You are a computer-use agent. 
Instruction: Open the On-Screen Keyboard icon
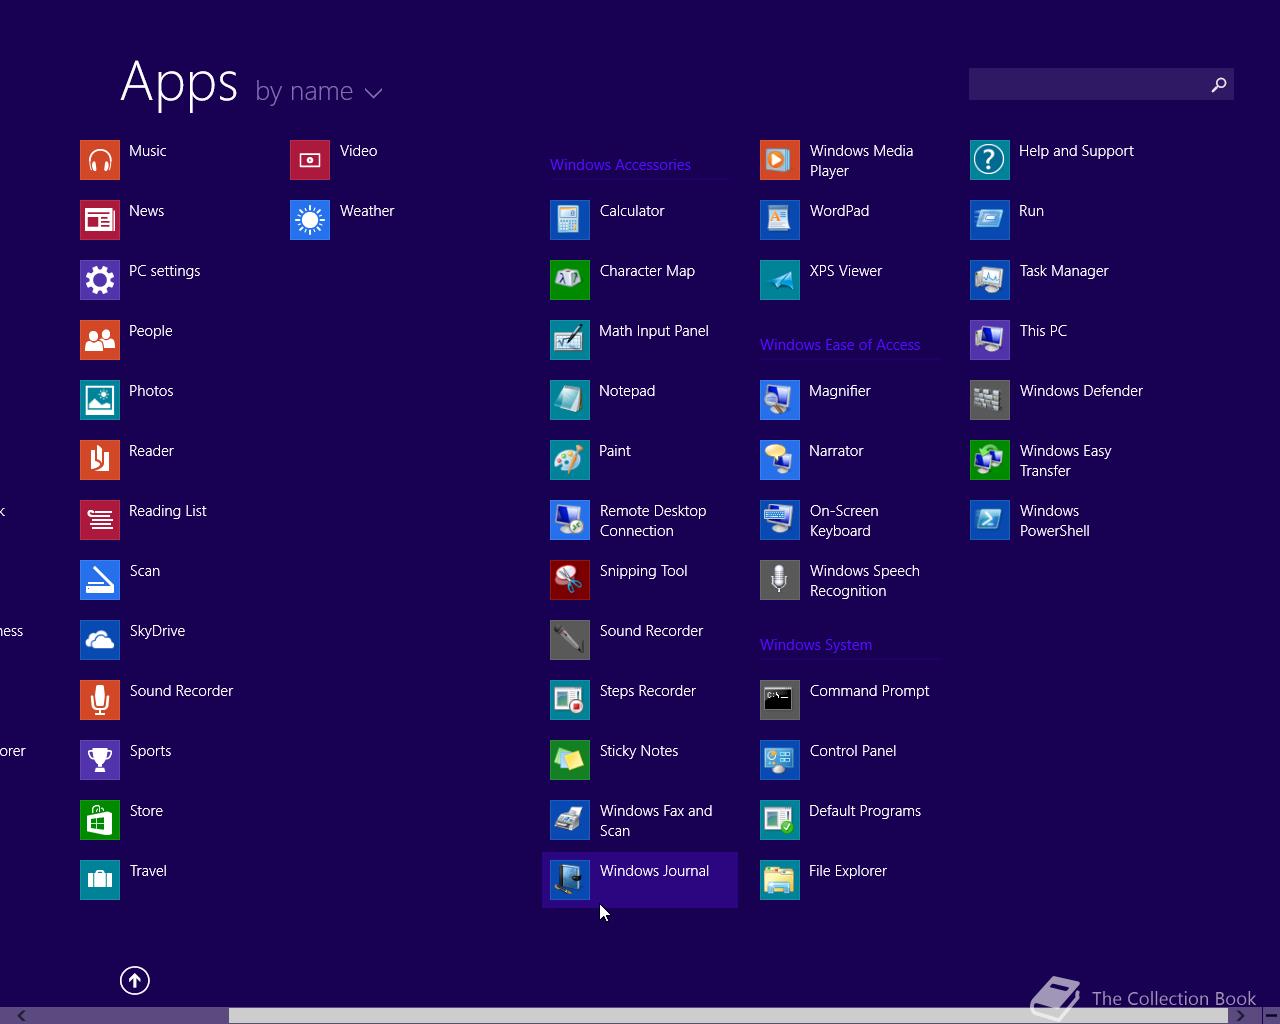click(780, 520)
